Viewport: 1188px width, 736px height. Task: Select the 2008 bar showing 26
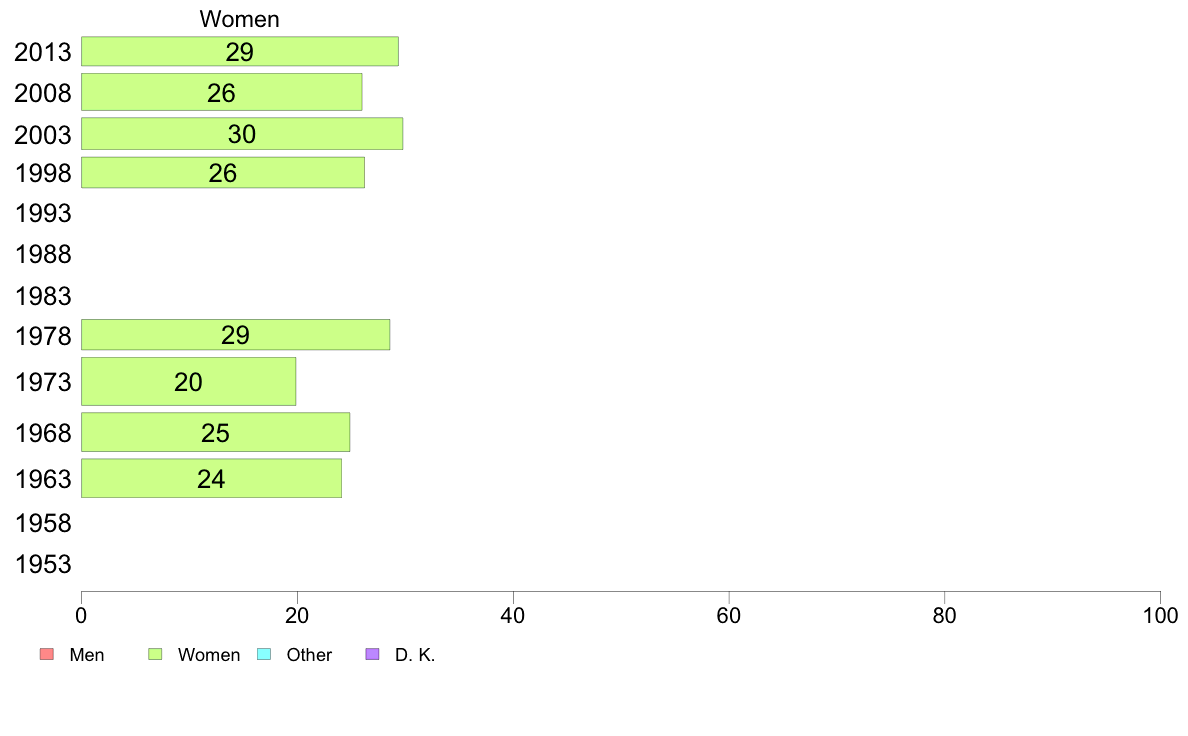pos(221,92)
